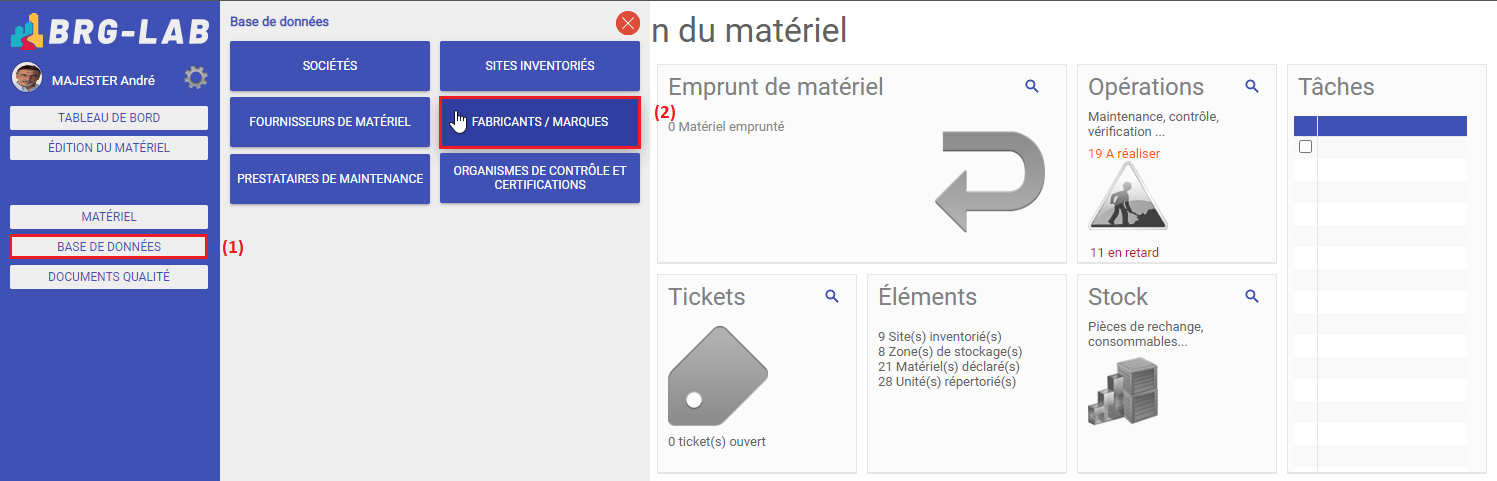1497x481 pixels.
Task: Click the Opérations search magnifier icon
Action: (x=1251, y=87)
